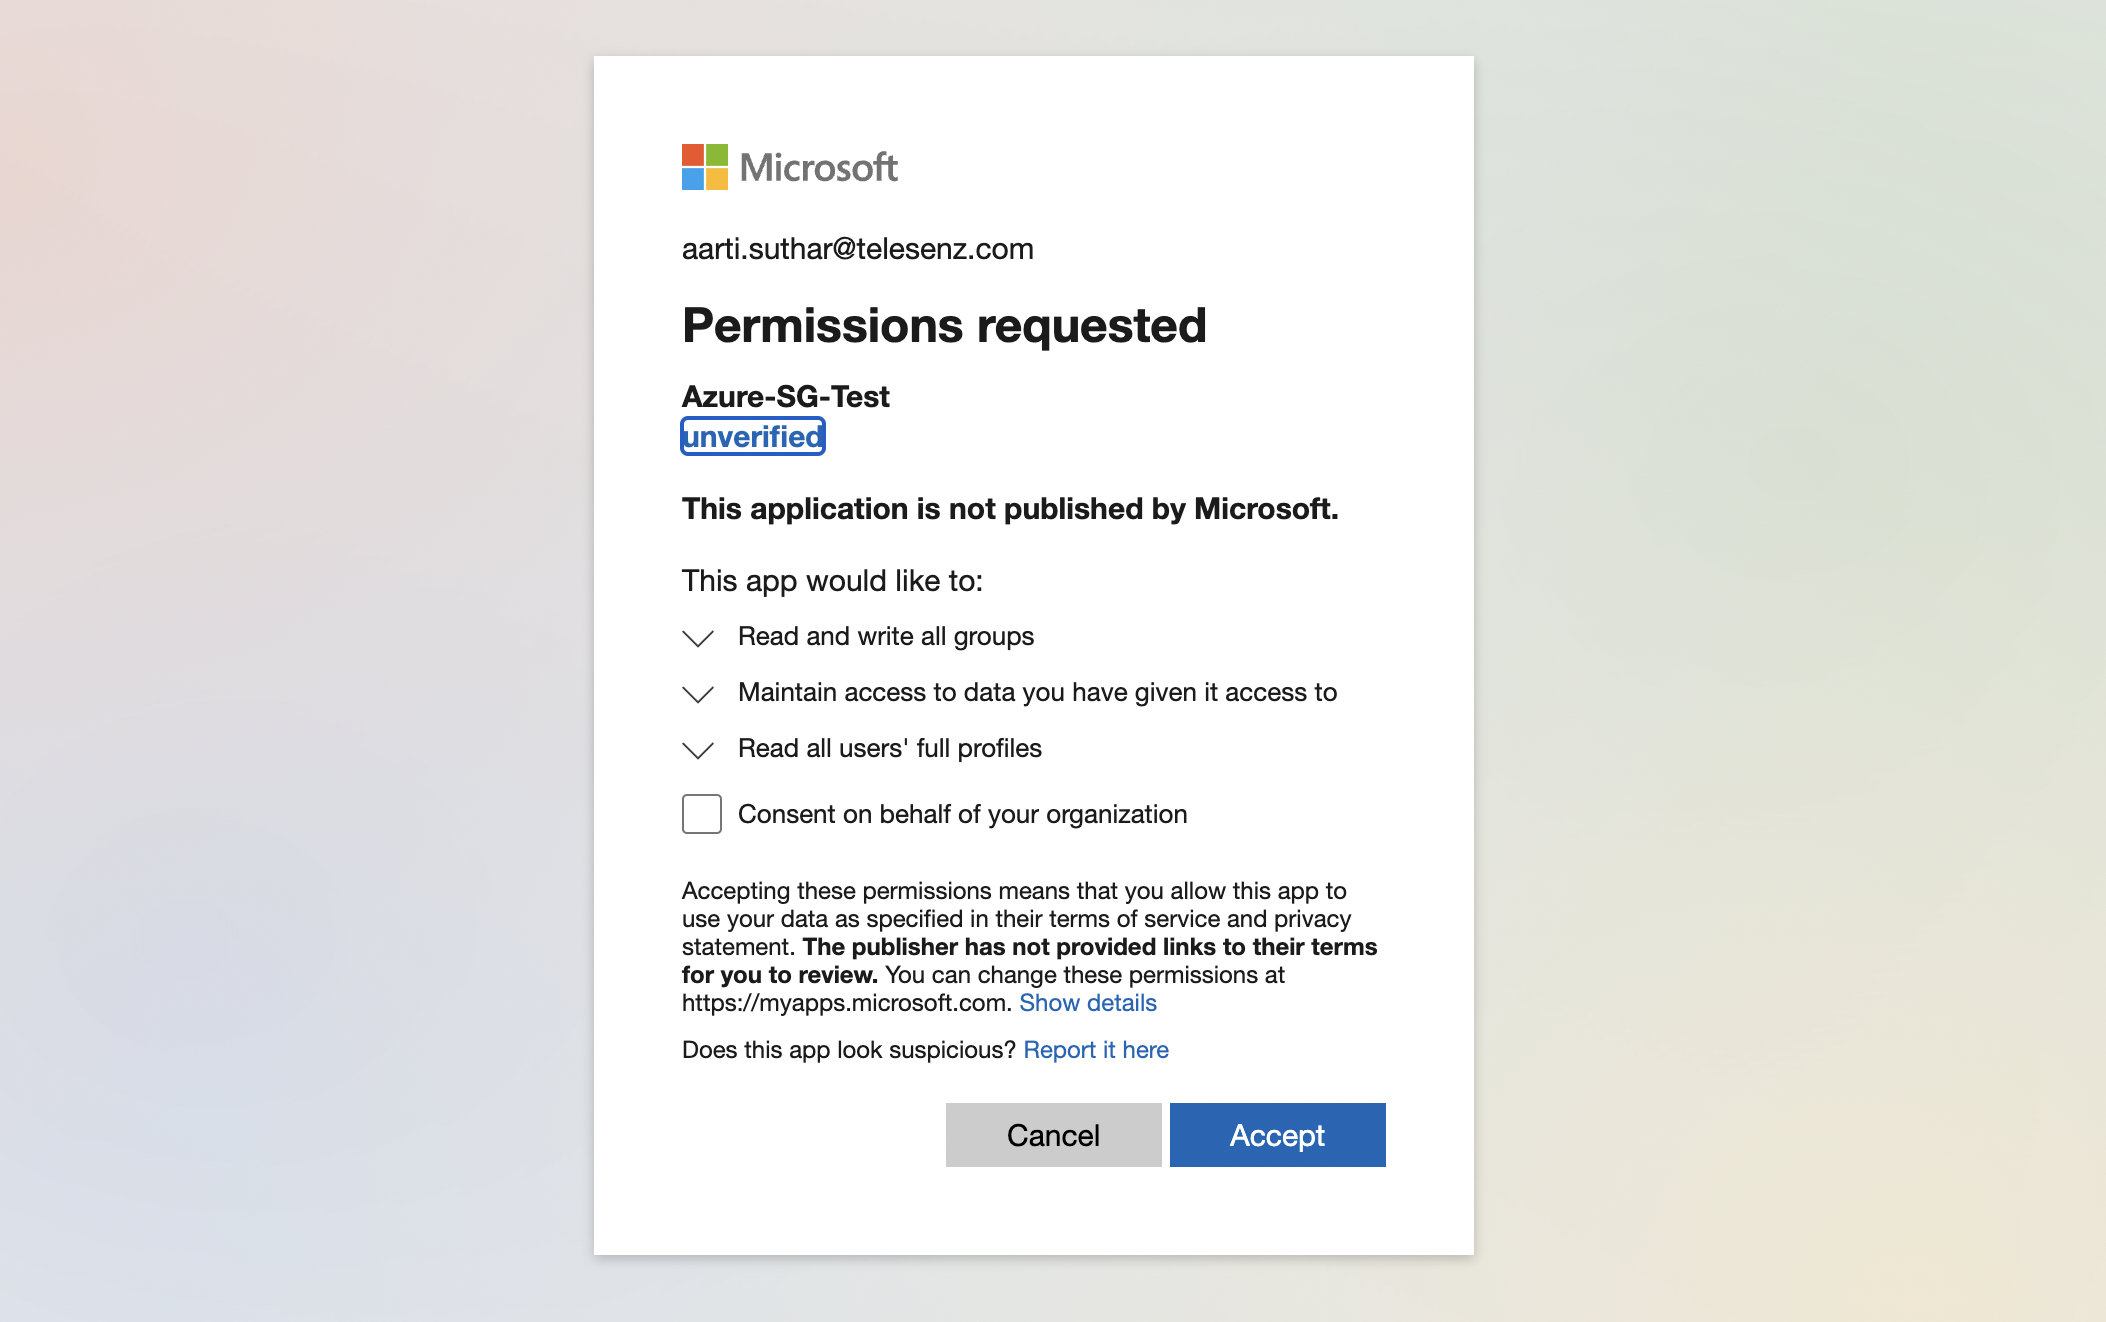The width and height of the screenshot is (2106, 1322).
Task: Cancel the permissions request
Action: pos(1054,1135)
